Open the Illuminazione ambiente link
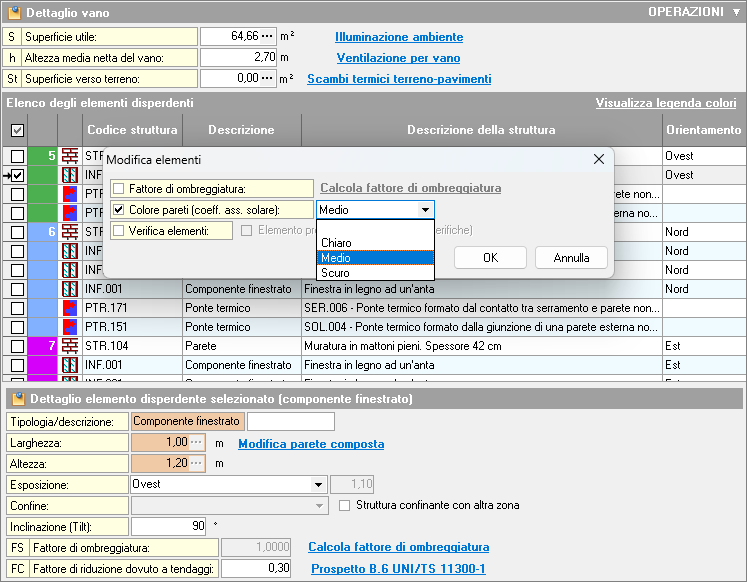Image resolution: width=747 pixels, height=582 pixels. 399,37
